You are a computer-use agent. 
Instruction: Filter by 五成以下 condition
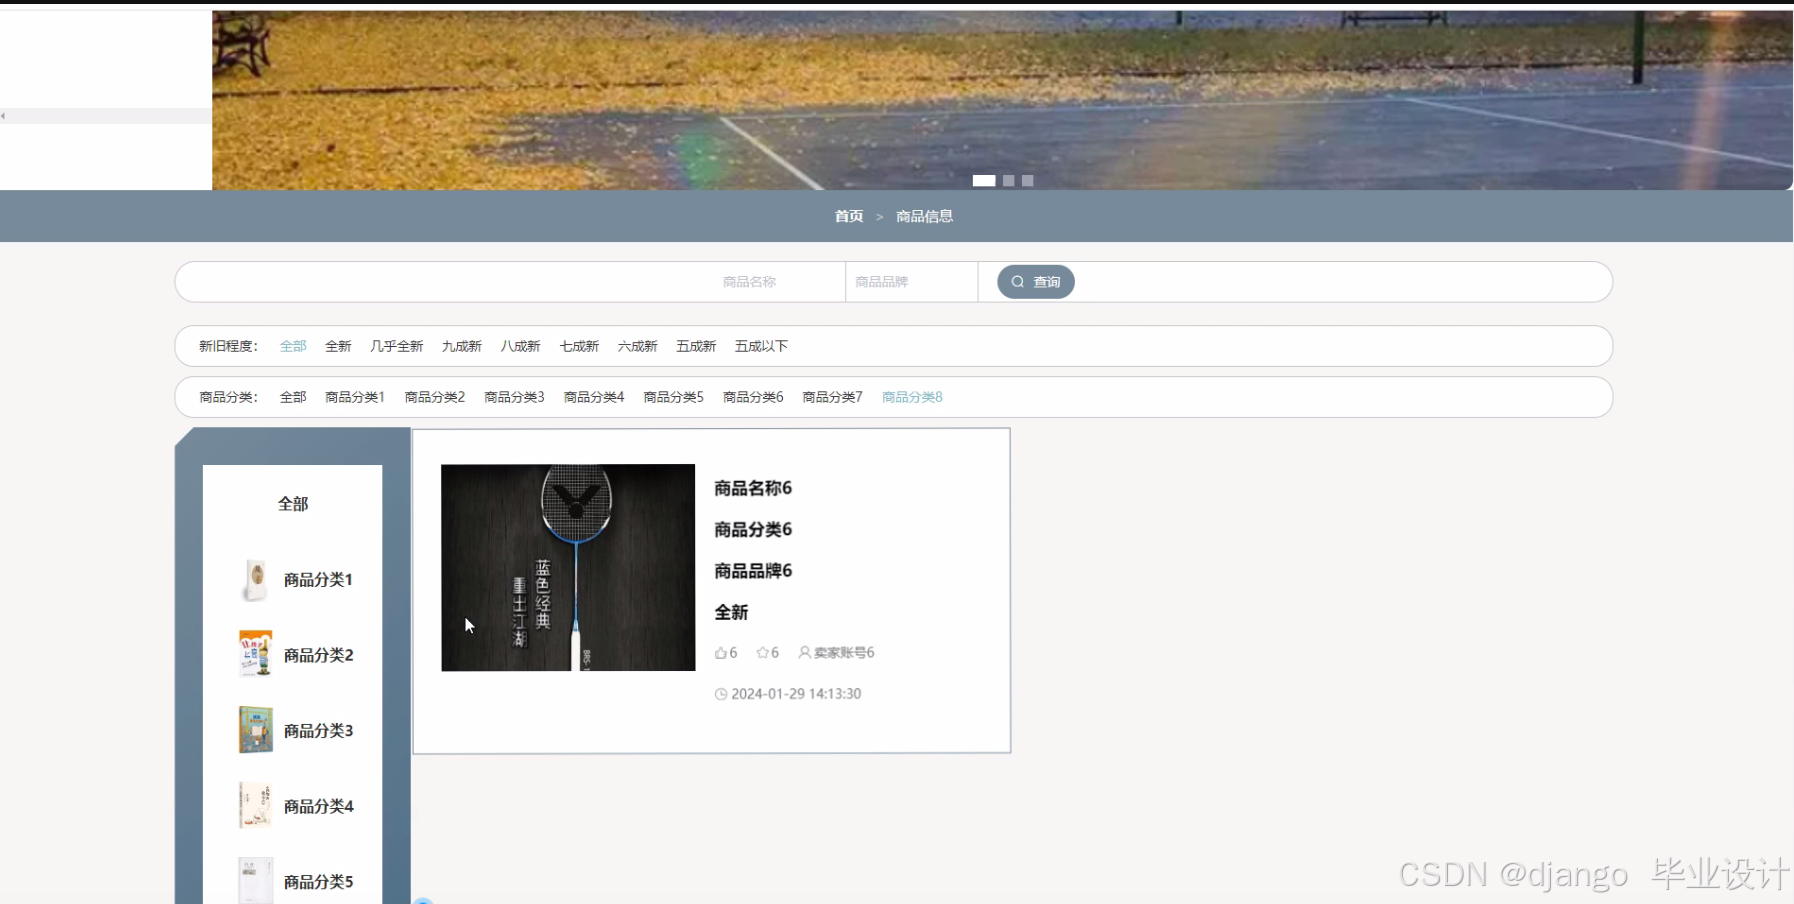click(x=761, y=346)
